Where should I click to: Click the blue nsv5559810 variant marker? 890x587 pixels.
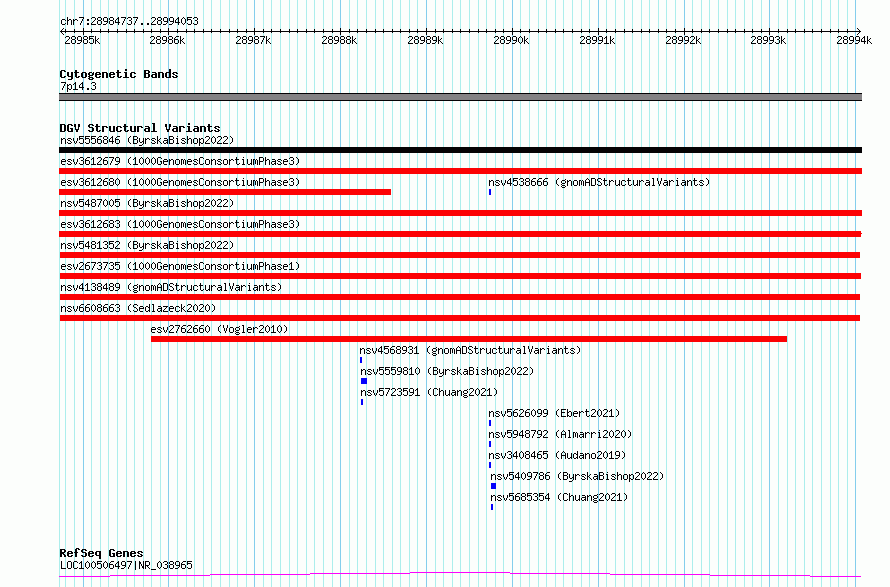point(364,381)
